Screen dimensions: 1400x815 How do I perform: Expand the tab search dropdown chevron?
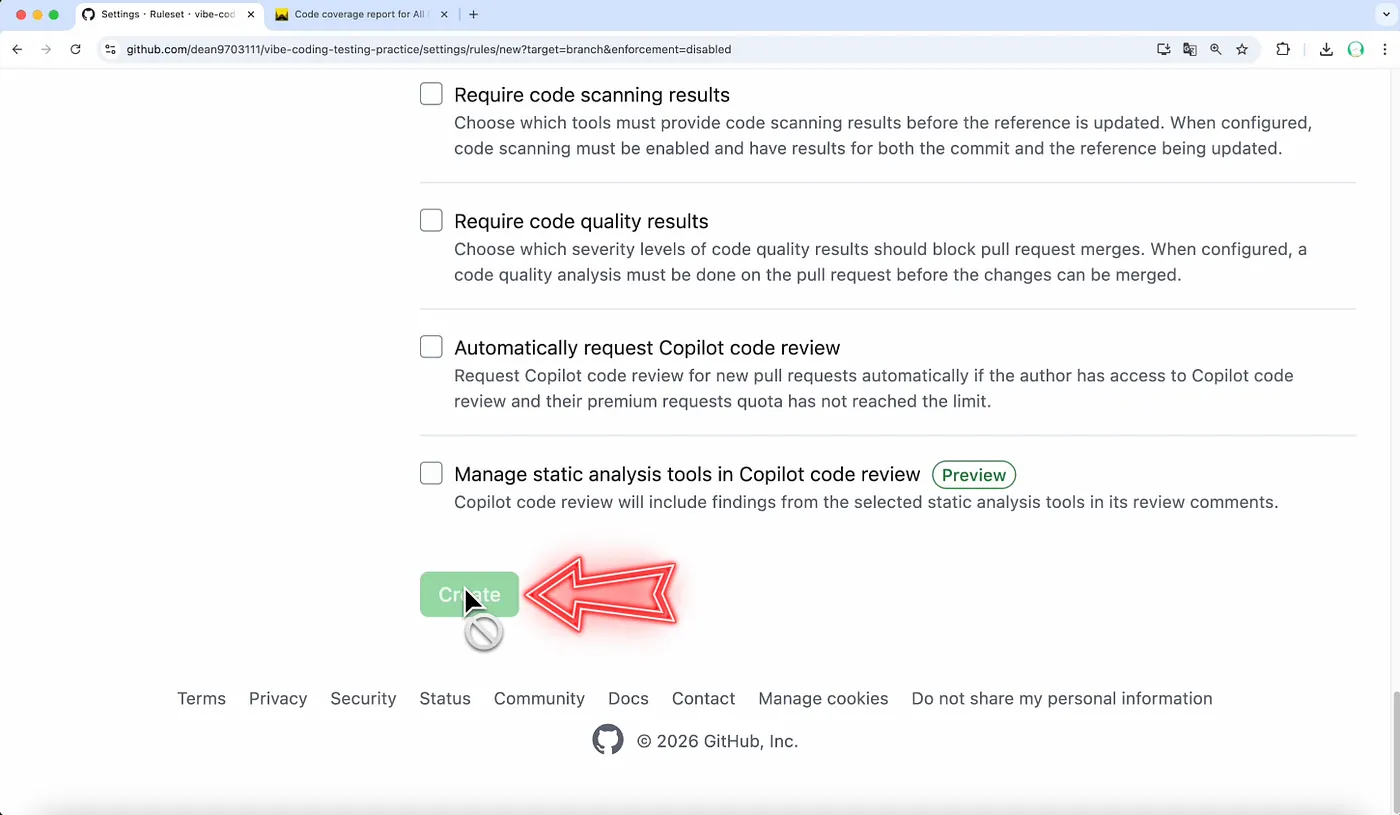(1384, 14)
